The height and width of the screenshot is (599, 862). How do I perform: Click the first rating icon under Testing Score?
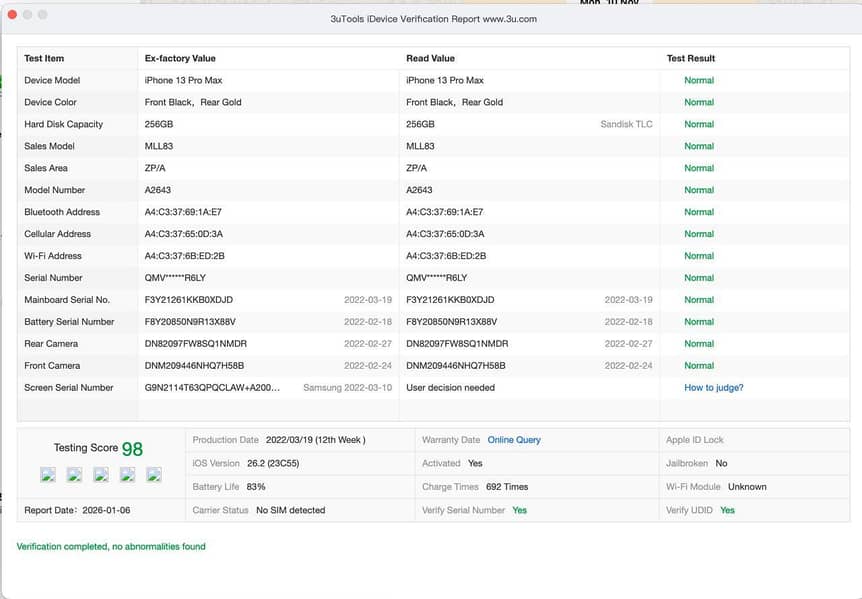coord(47,475)
